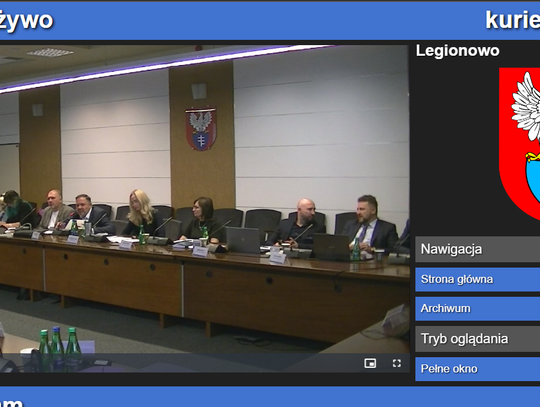
Task: Click the Tryb oglądania section header
Action: tap(478, 339)
